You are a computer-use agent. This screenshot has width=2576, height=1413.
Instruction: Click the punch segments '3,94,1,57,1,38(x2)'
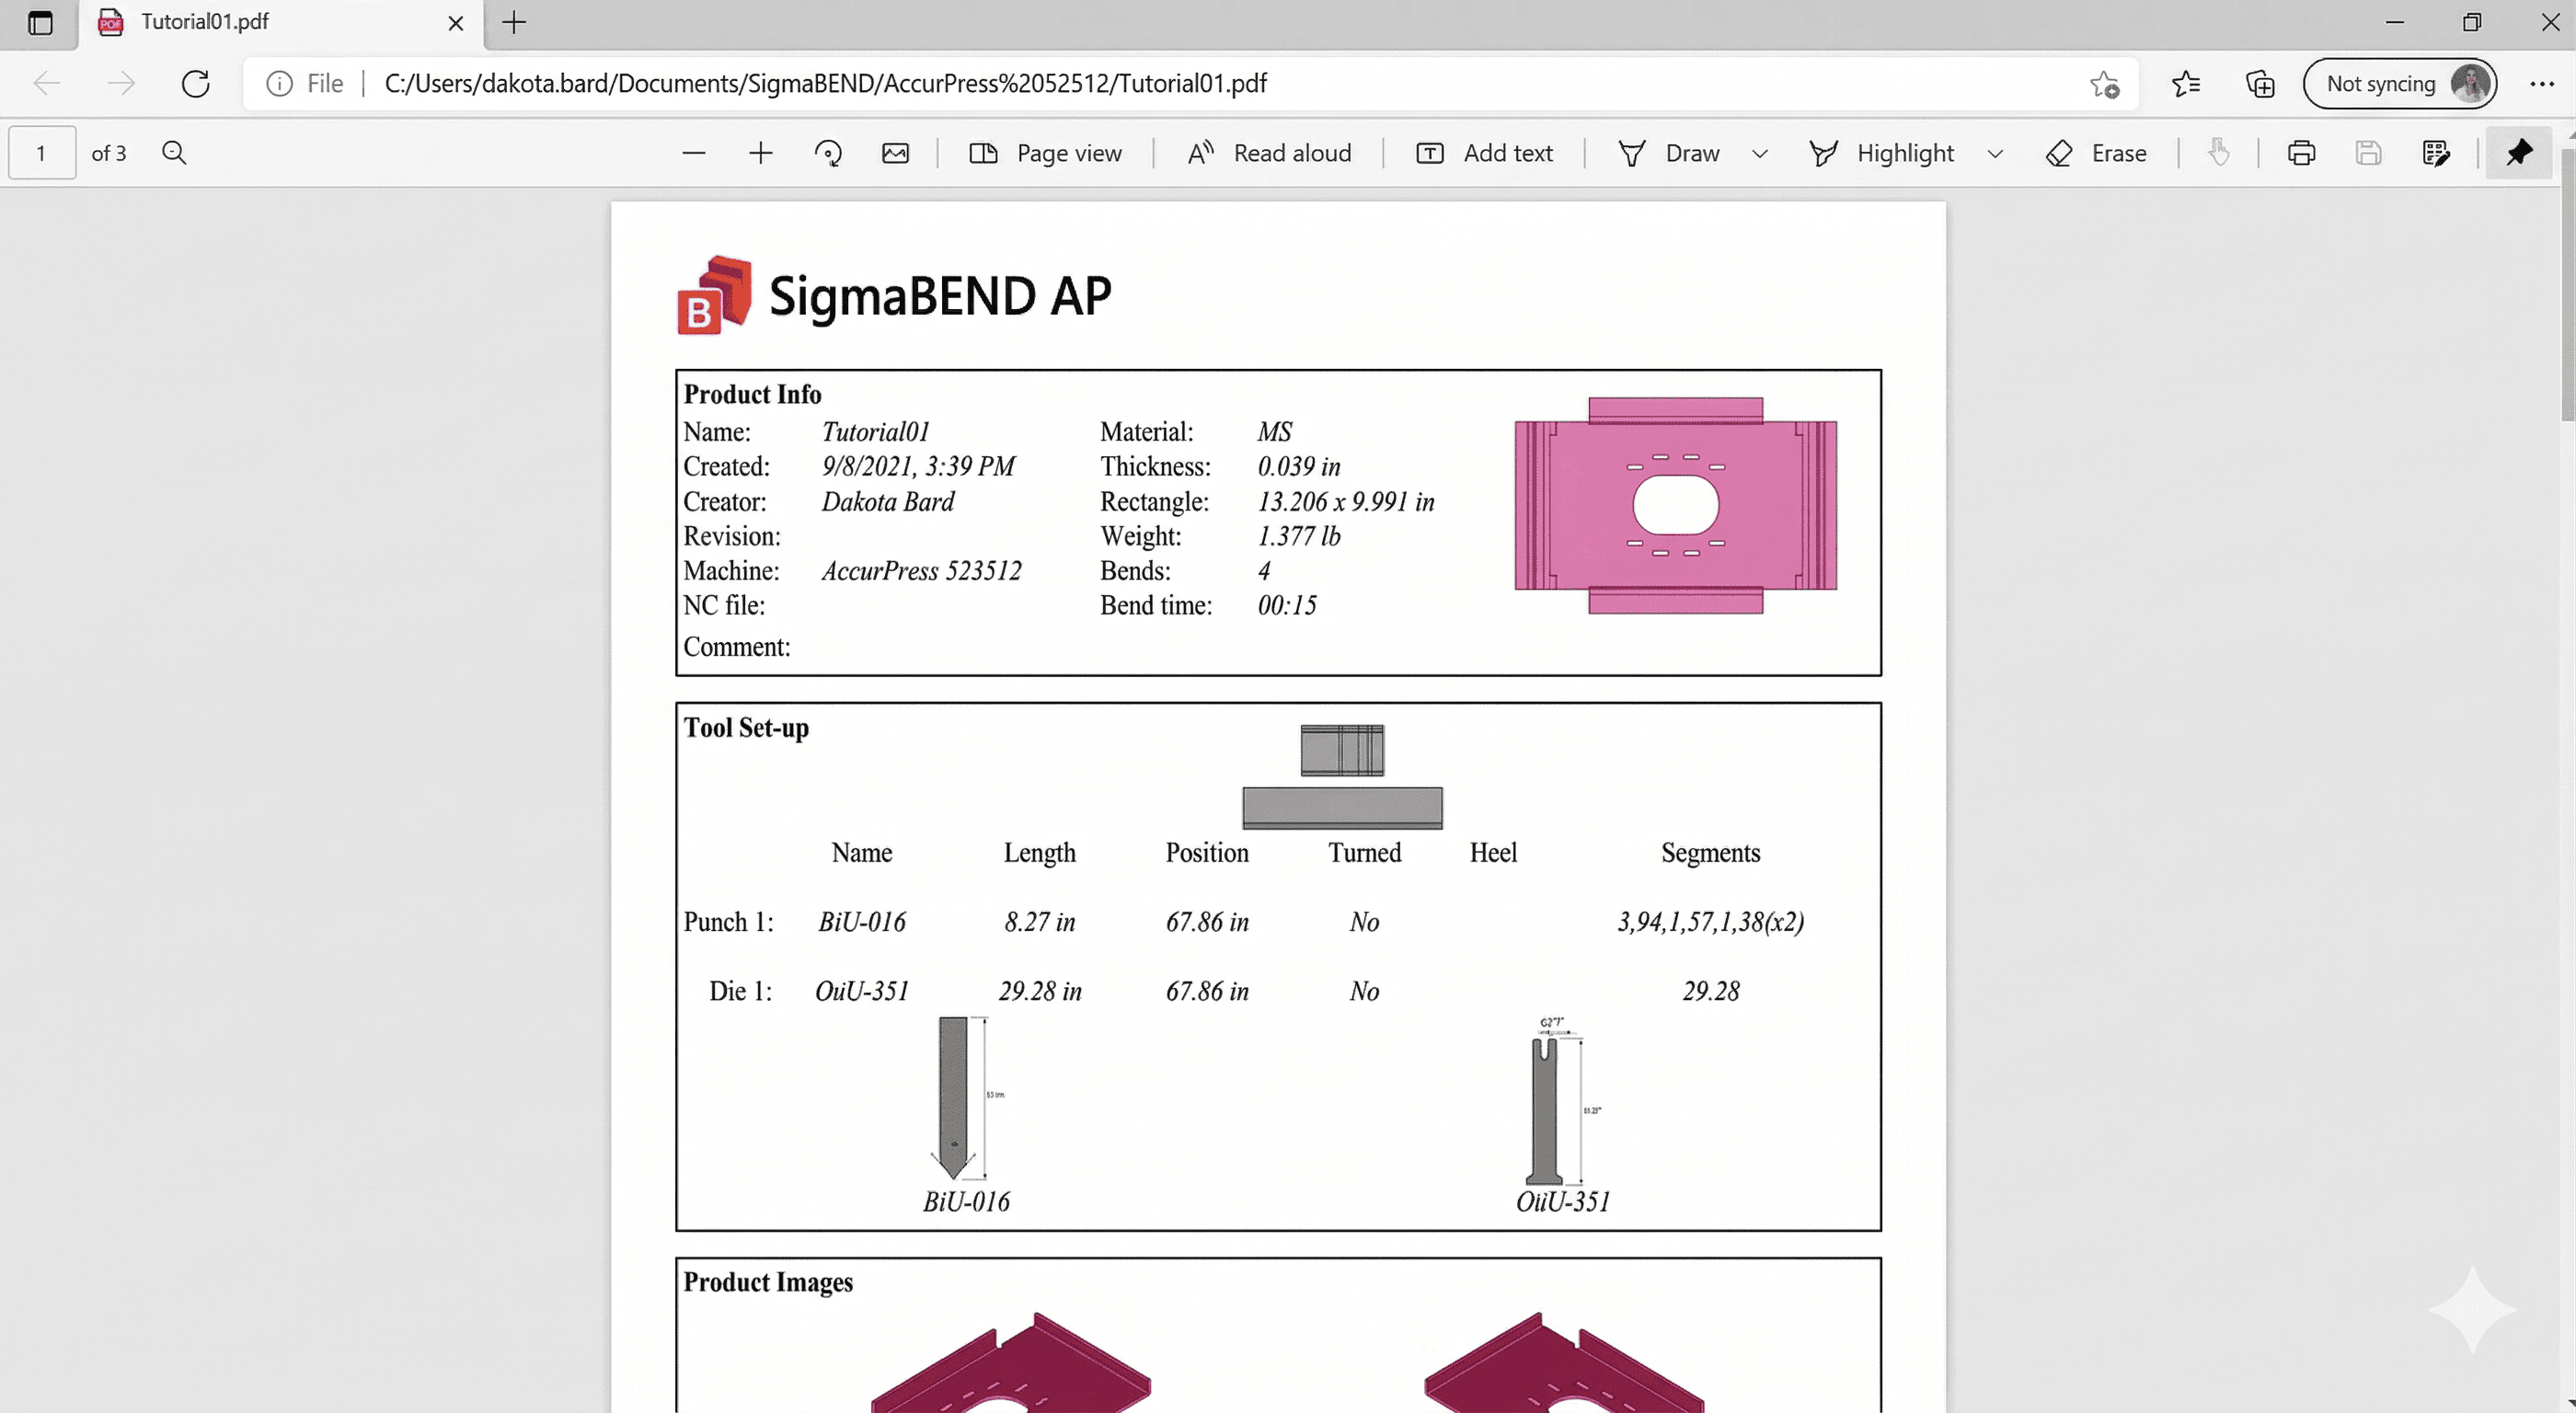(x=1711, y=922)
